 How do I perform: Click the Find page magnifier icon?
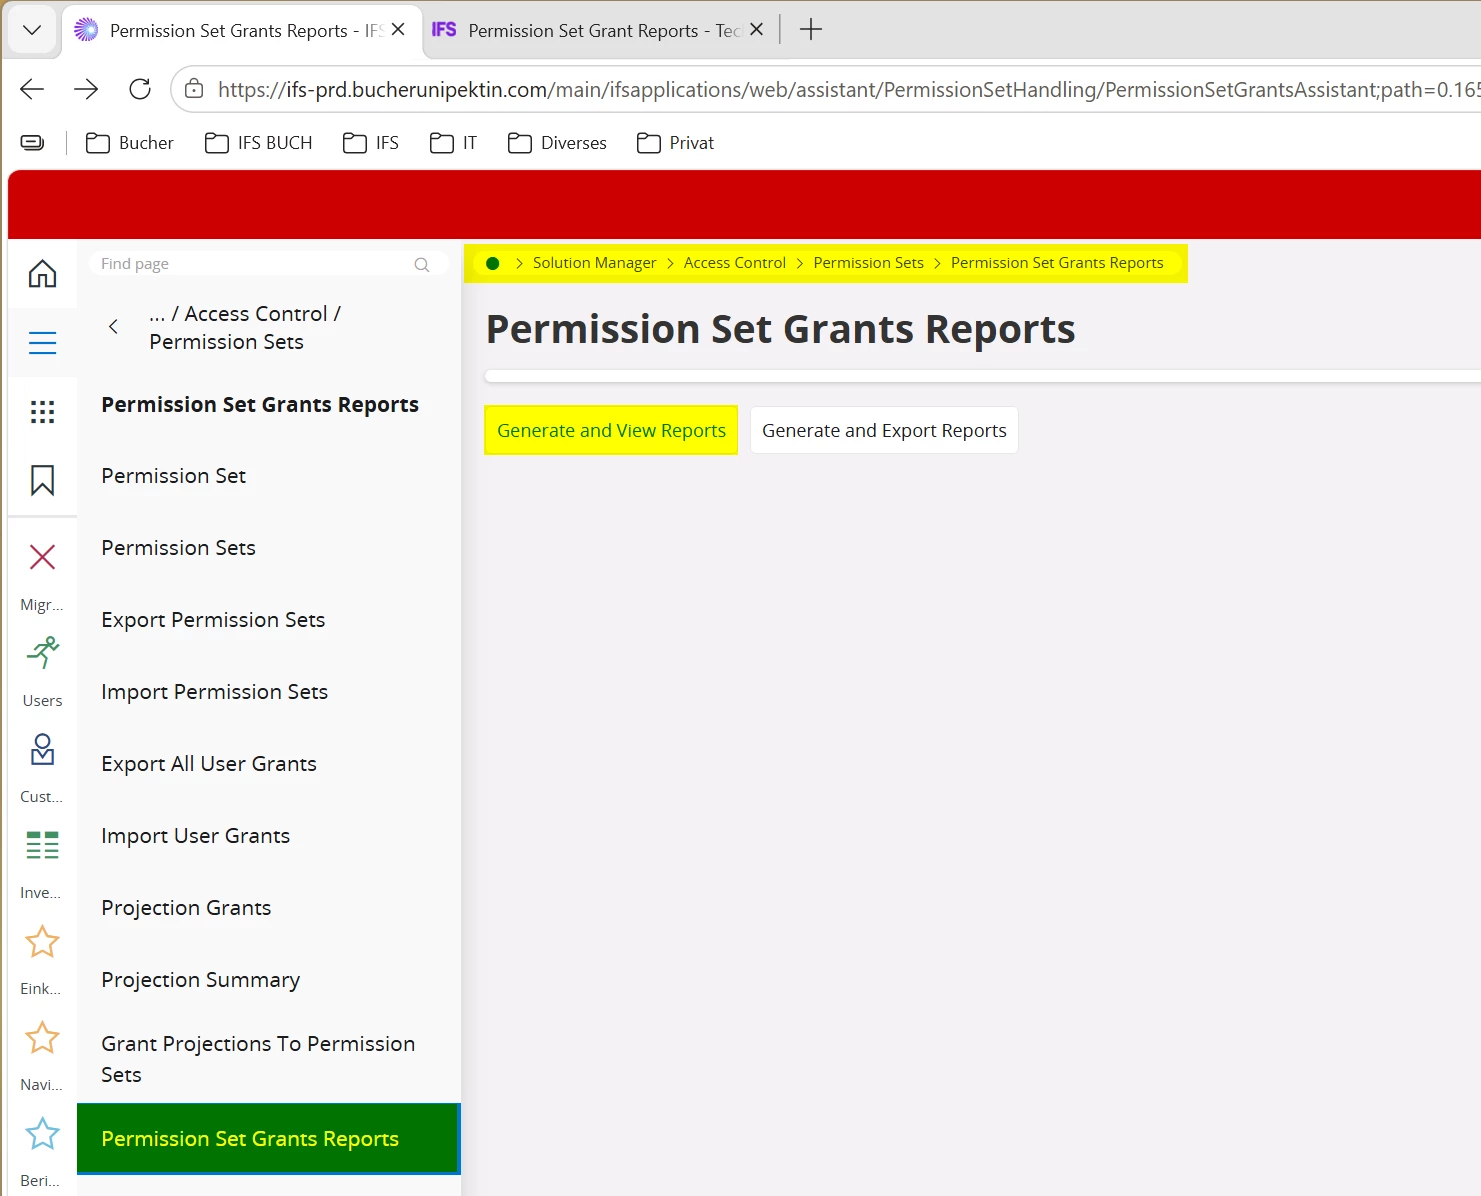point(422,264)
